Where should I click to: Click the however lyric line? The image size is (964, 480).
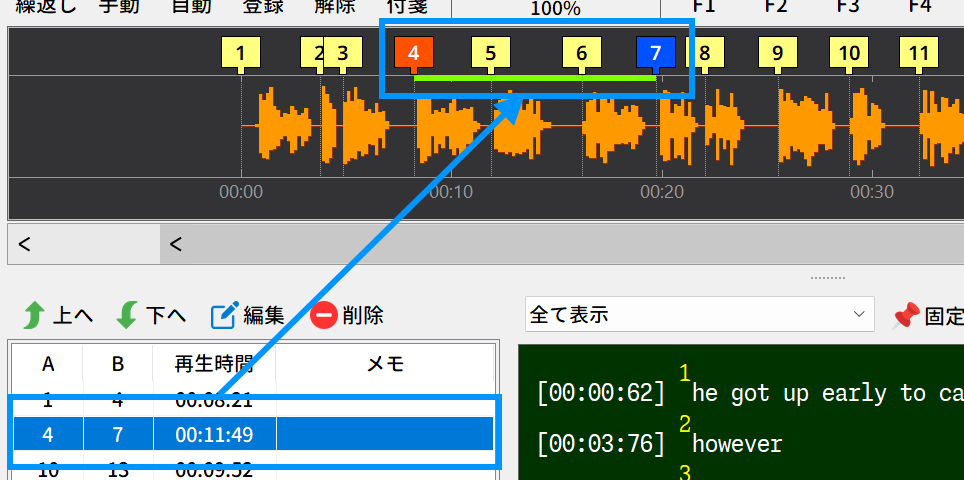coord(737,443)
